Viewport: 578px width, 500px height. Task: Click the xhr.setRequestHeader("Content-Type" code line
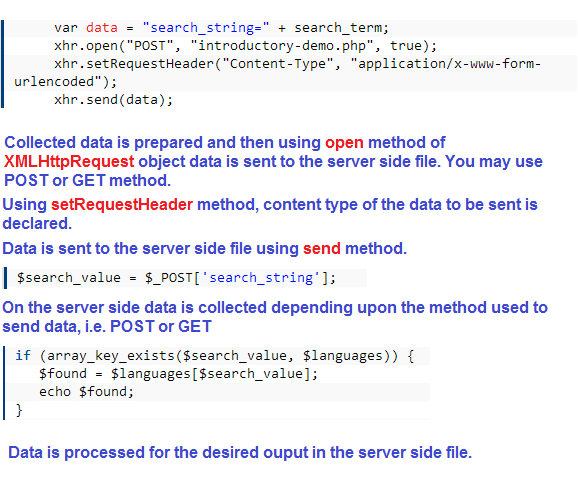click(297, 64)
